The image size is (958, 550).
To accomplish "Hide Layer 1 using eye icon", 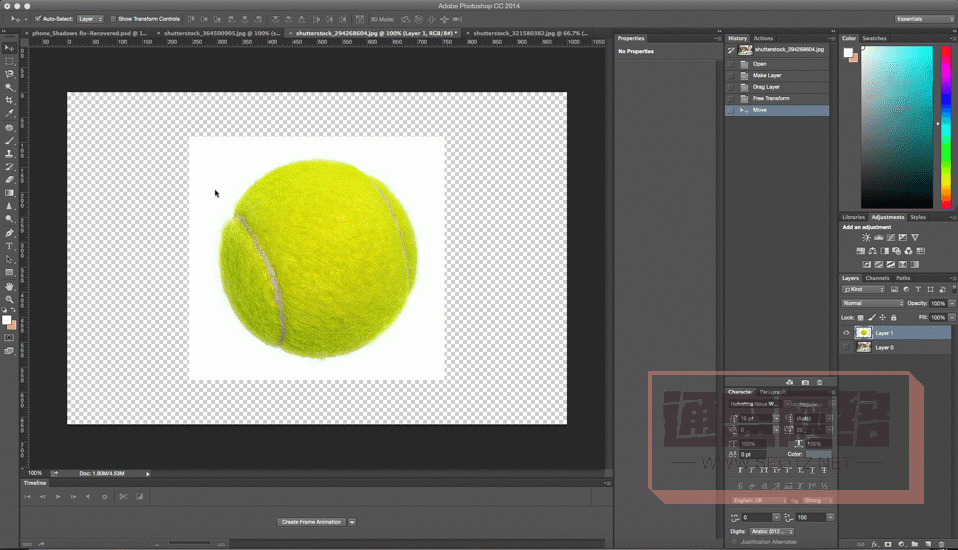I will pos(846,333).
